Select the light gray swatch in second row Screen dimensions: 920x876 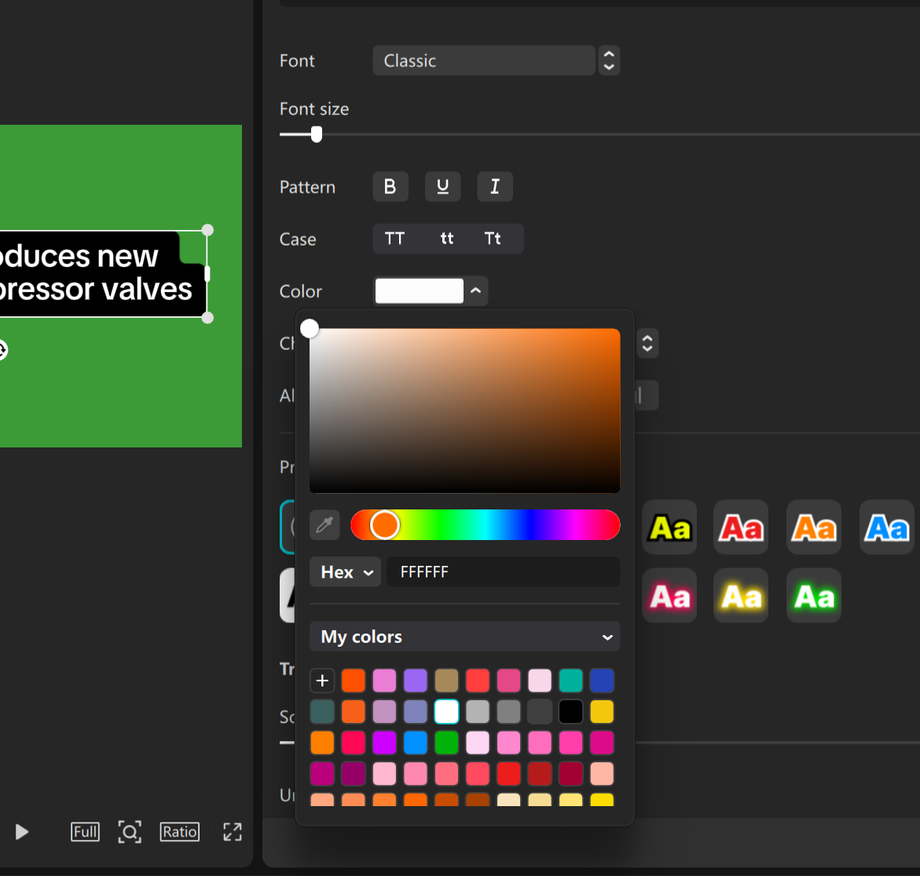pyautogui.click(x=478, y=711)
